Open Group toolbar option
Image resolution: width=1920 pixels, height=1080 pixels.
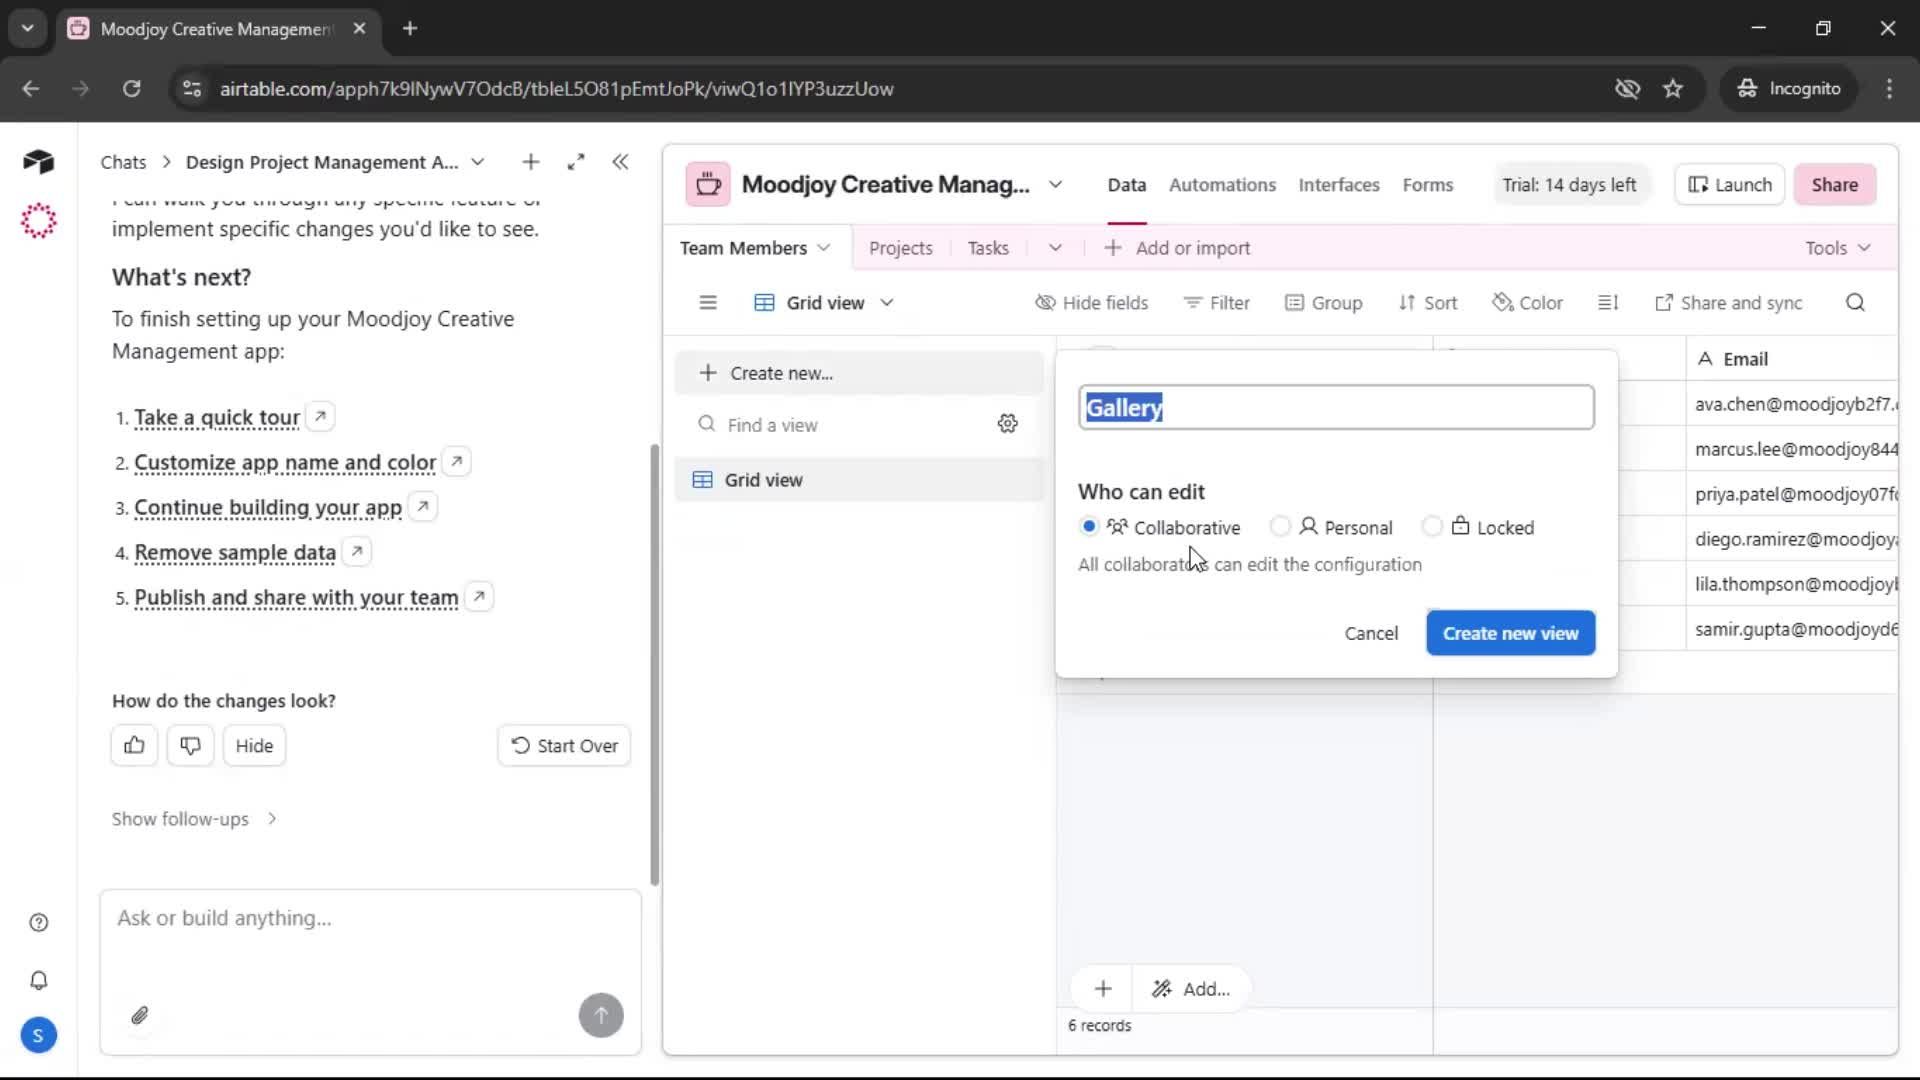pyautogui.click(x=1323, y=302)
